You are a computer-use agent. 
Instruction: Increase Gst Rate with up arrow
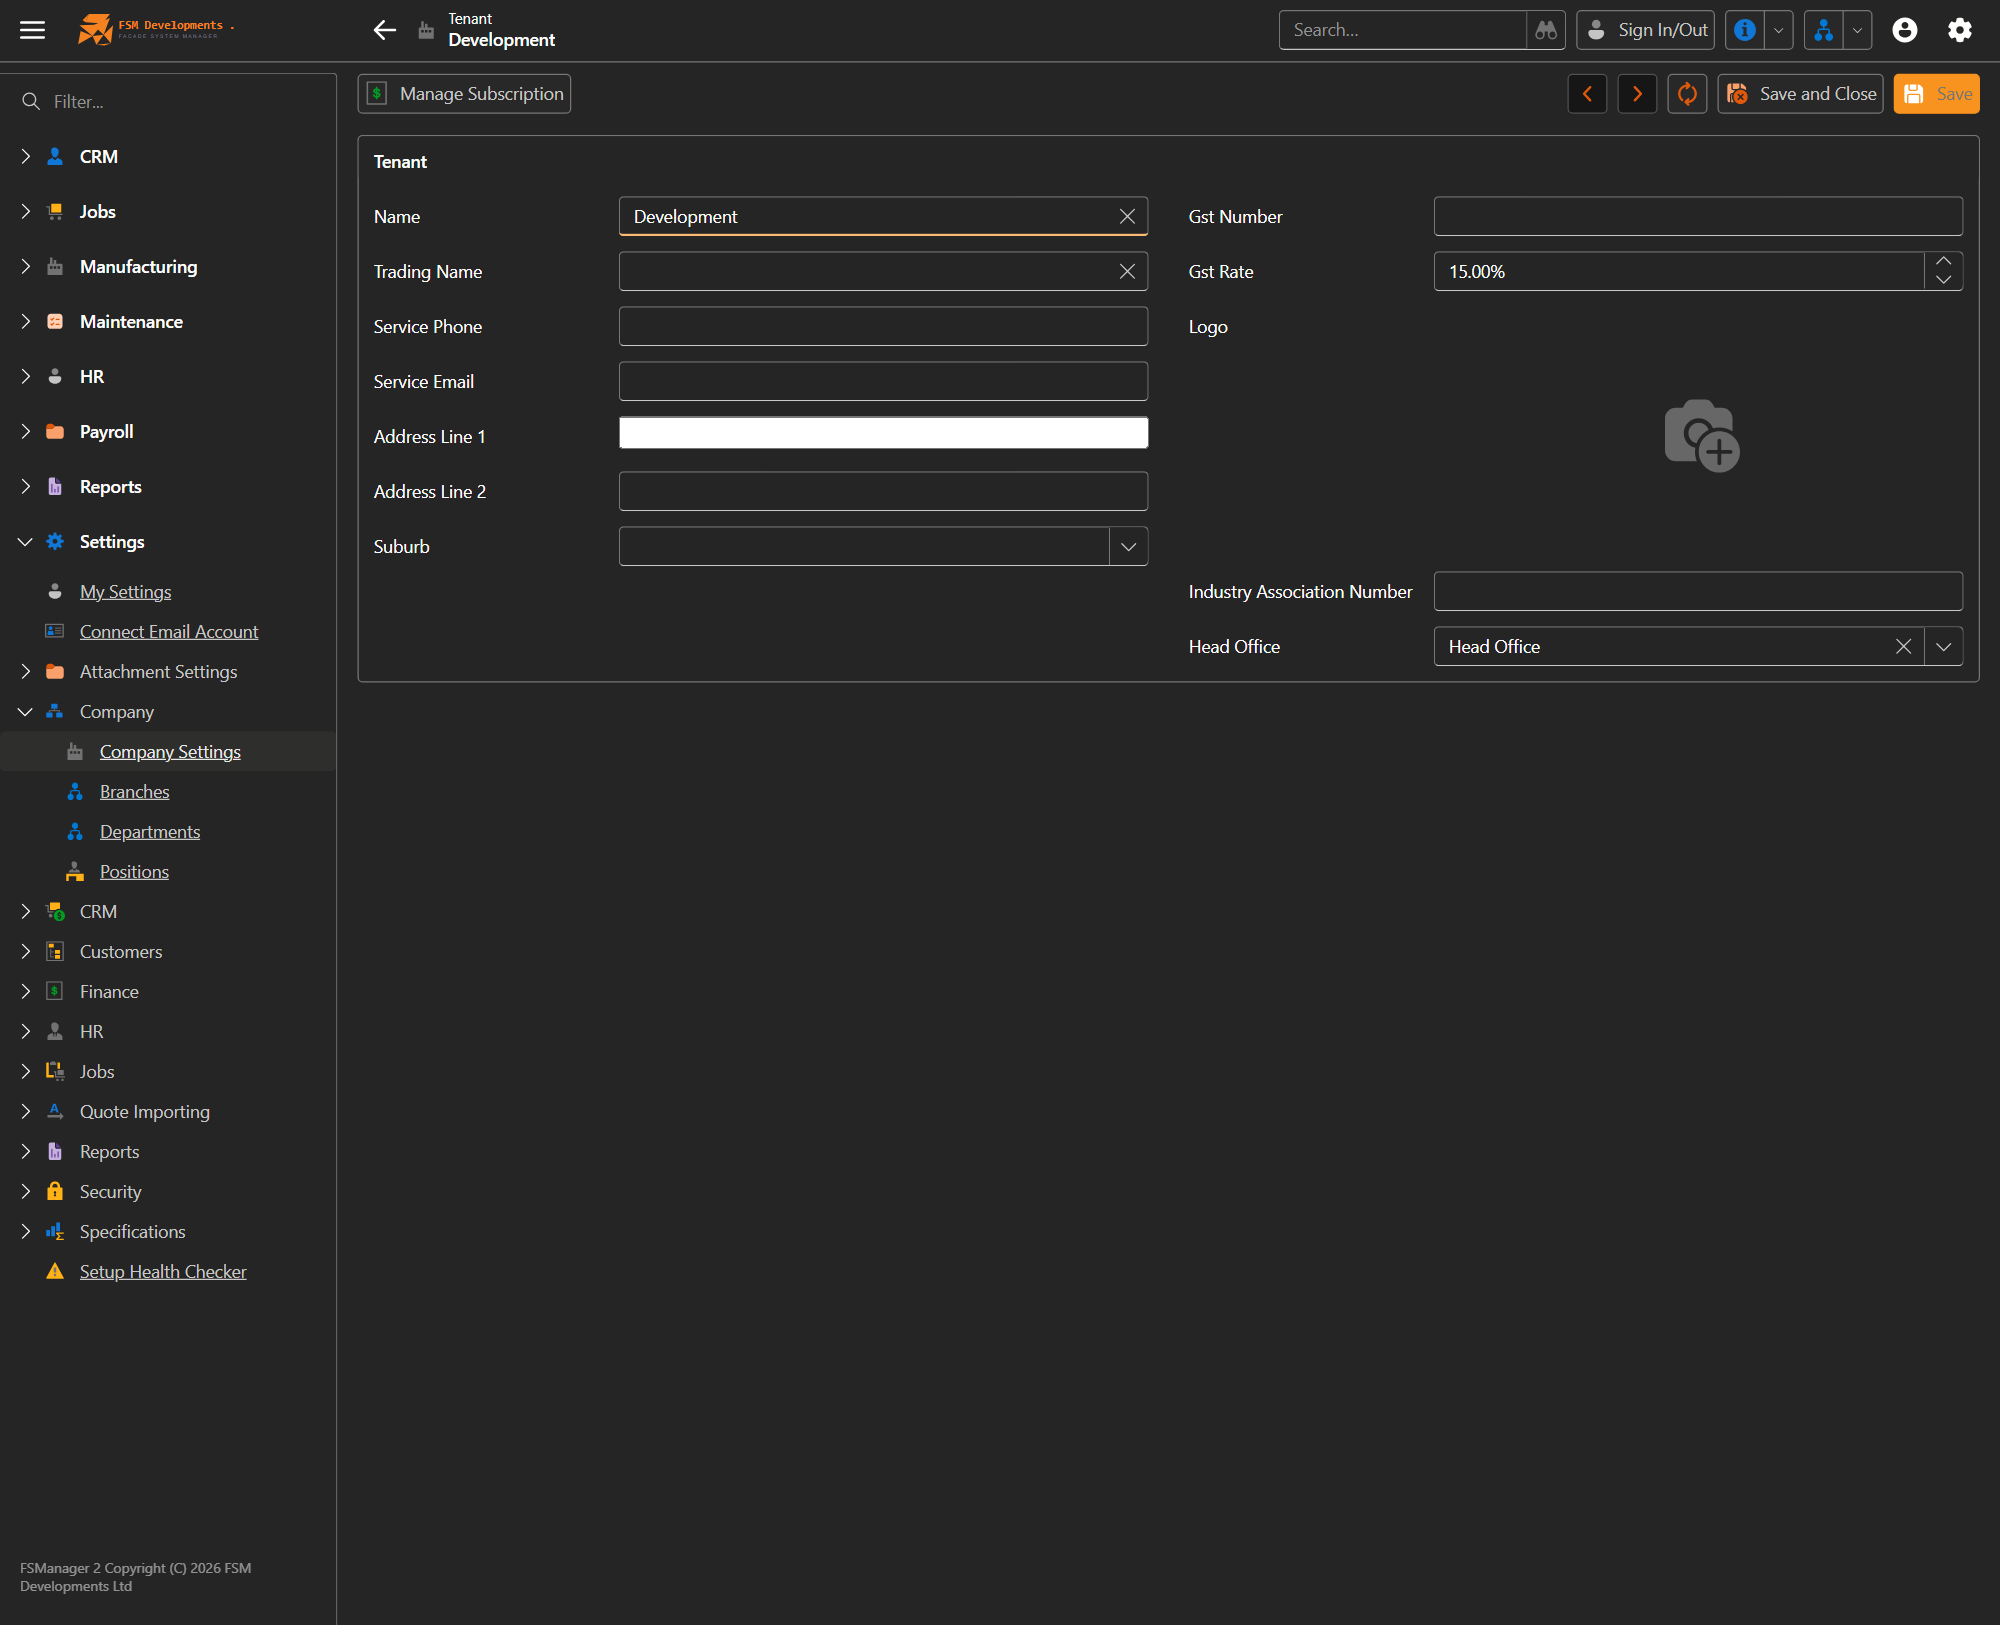point(1943,262)
